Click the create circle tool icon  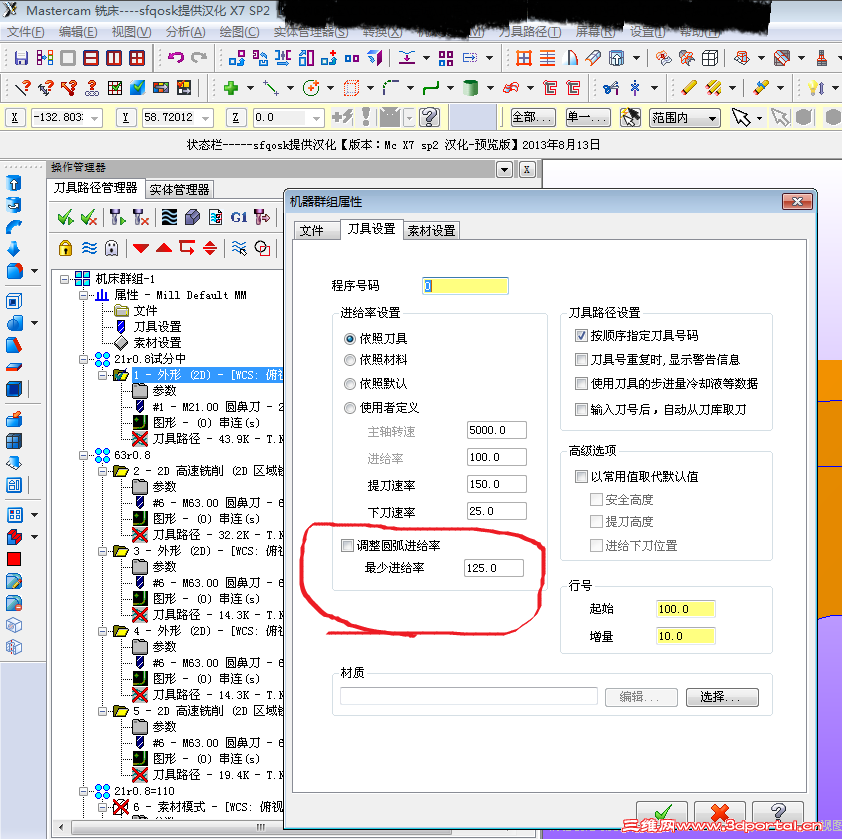(311, 88)
